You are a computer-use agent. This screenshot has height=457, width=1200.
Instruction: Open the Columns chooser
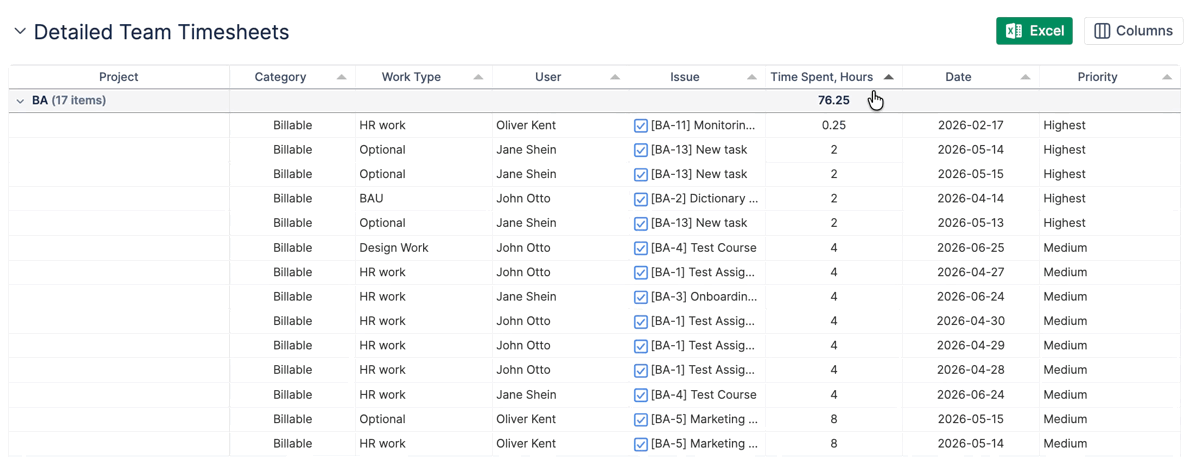1133,31
